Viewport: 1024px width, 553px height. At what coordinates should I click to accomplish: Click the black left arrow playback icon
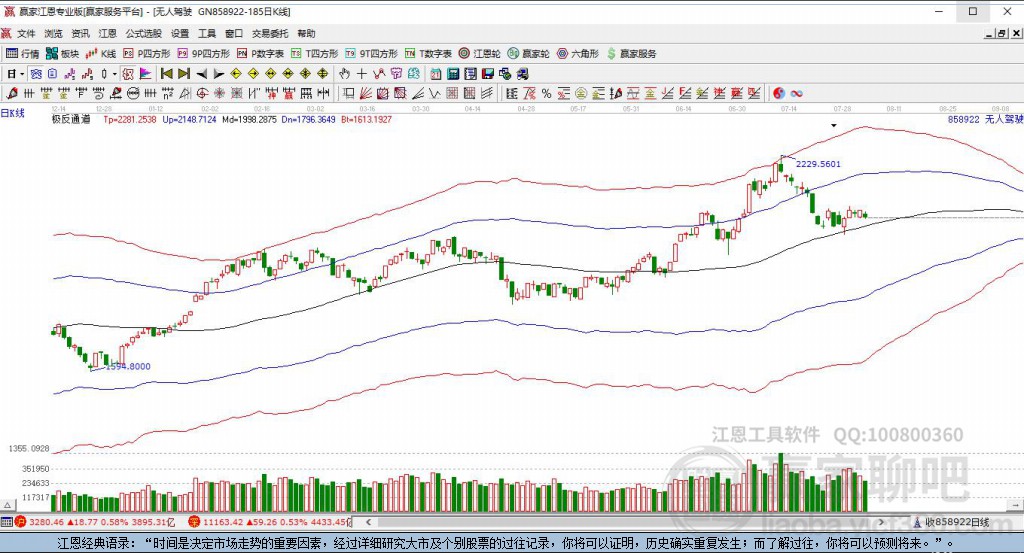202,74
